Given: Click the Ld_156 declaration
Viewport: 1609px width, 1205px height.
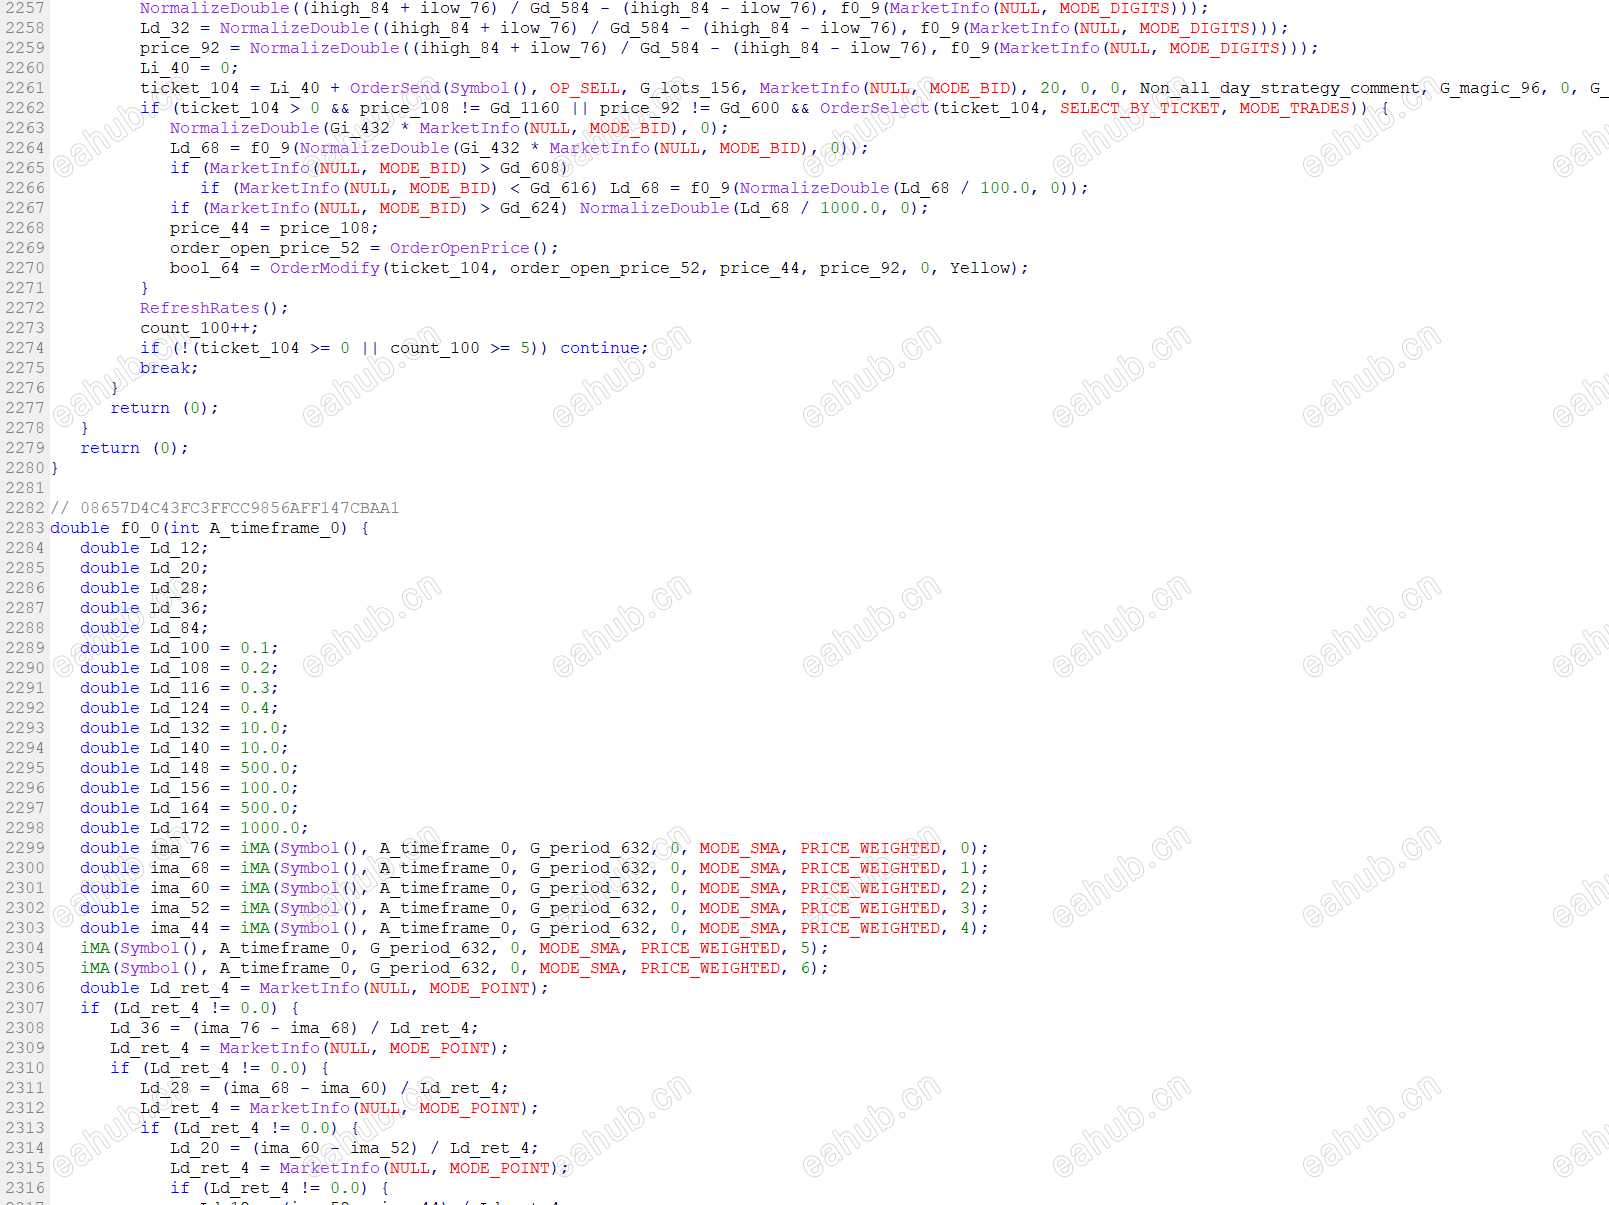Looking at the screenshot, I should tap(189, 788).
